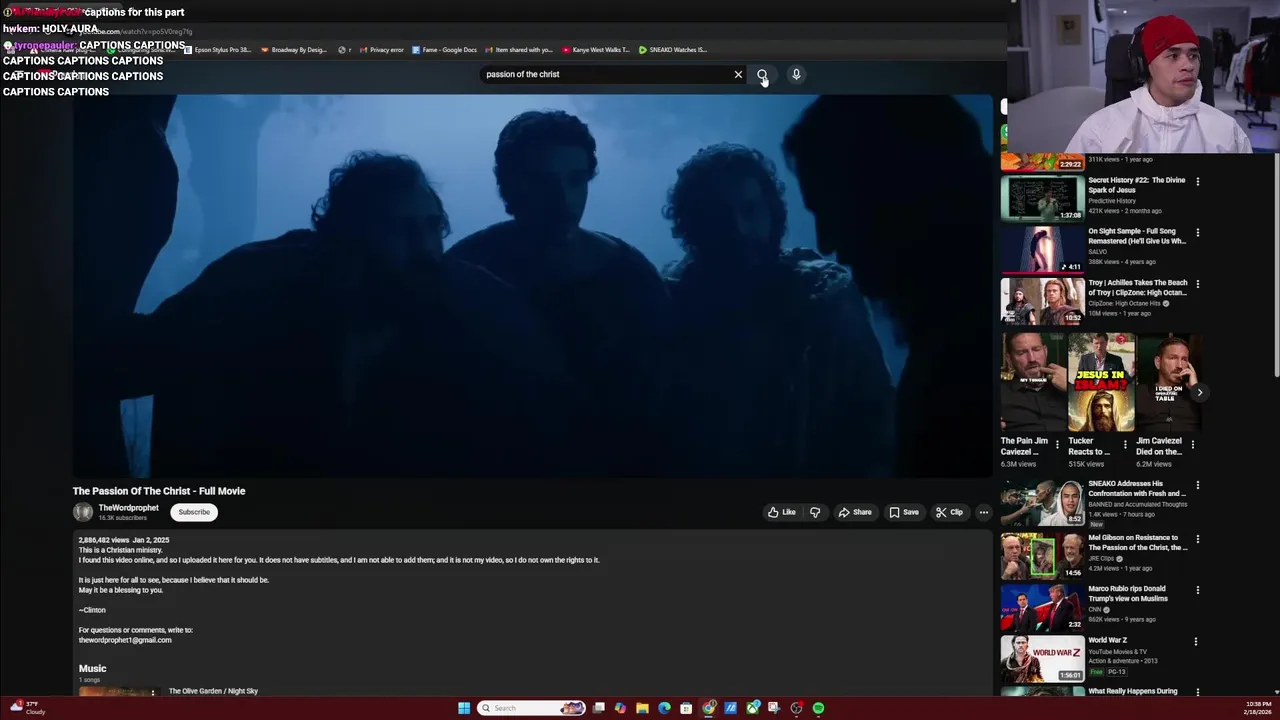Open TheWordprophet channel avatar
The height and width of the screenshot is (720, 1280).
coord(83,512)
